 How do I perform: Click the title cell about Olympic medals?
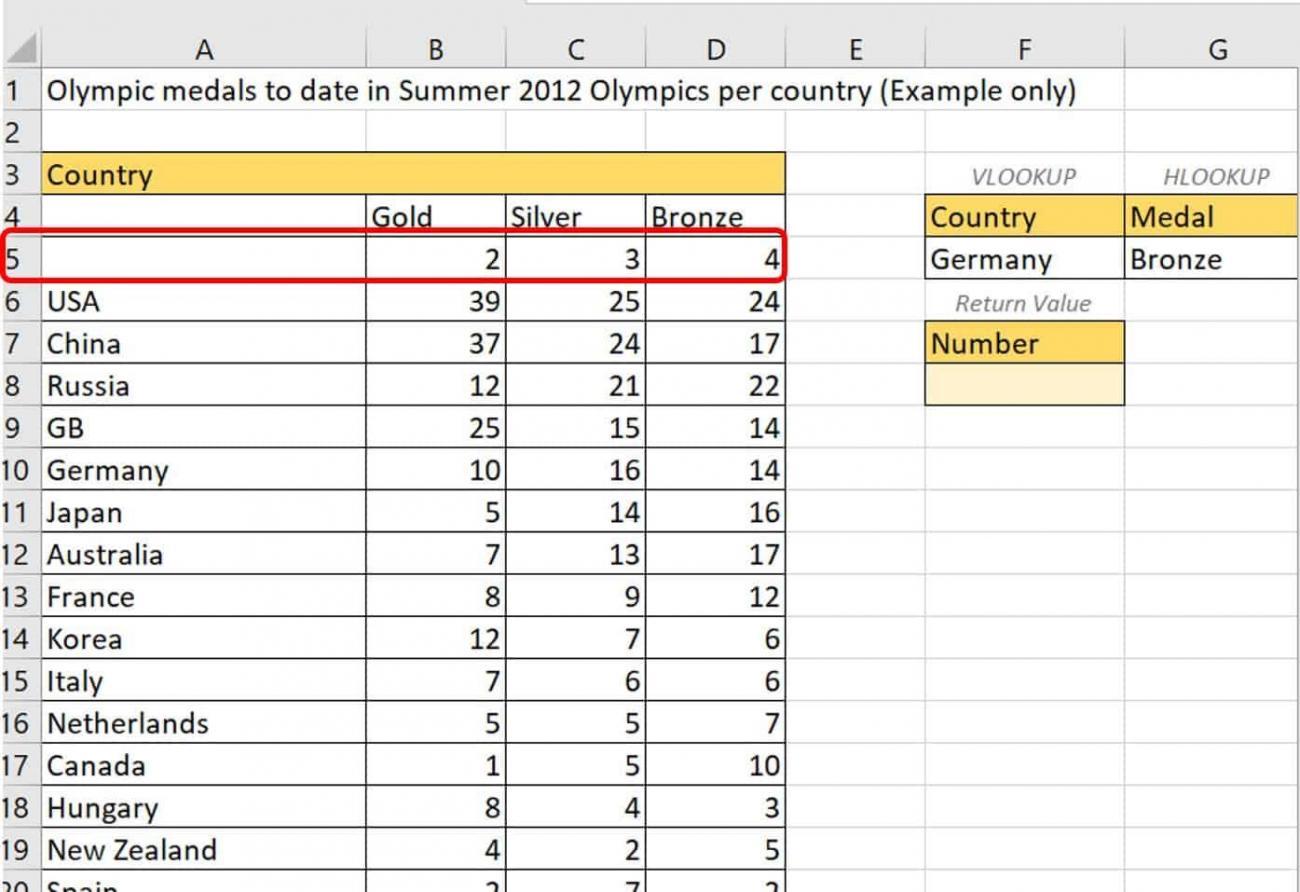point(205,90)
